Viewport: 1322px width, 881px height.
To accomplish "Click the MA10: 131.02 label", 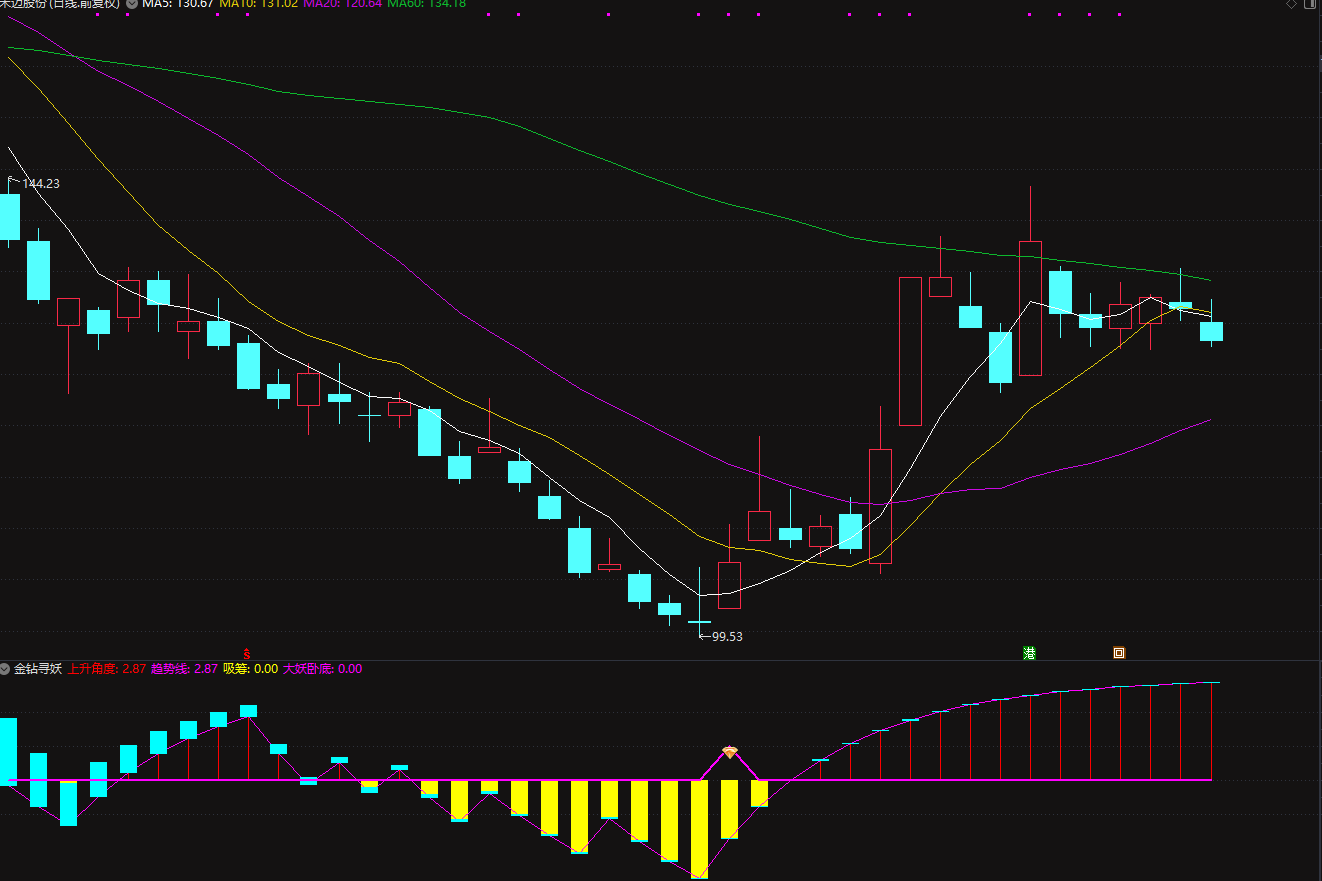I will 258,4.
